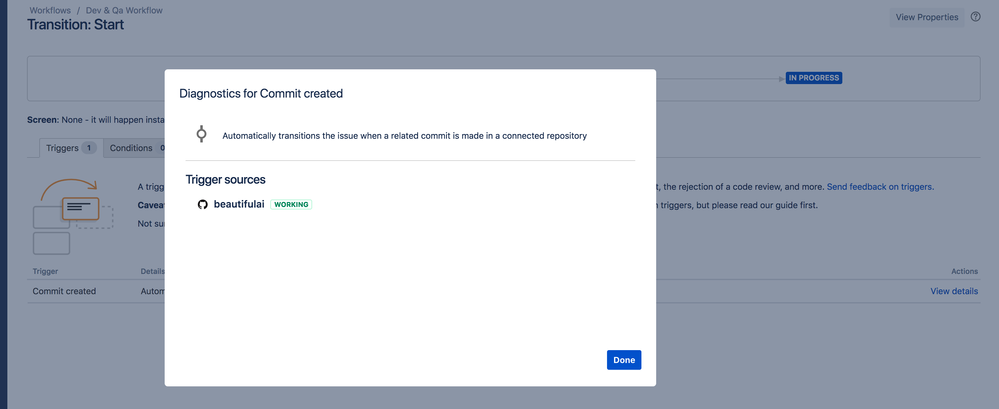Click the WORKING status badge

[291, 204]
